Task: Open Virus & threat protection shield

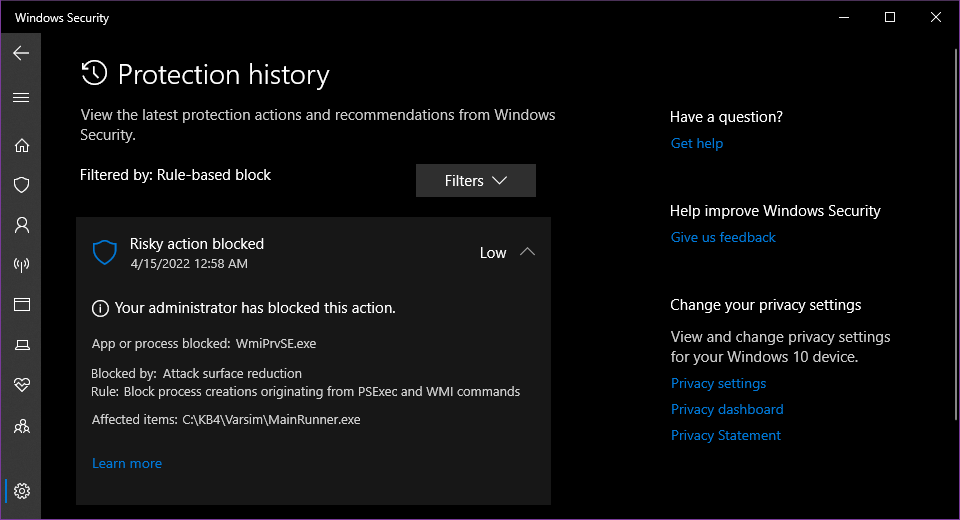Action: pos(21,185)
